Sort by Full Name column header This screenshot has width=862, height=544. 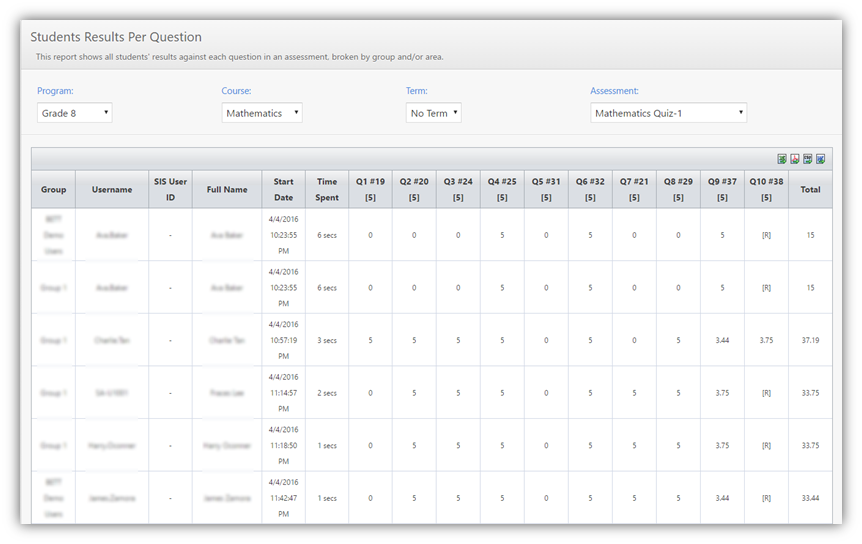pyautogui.click(x=227, y=189)
